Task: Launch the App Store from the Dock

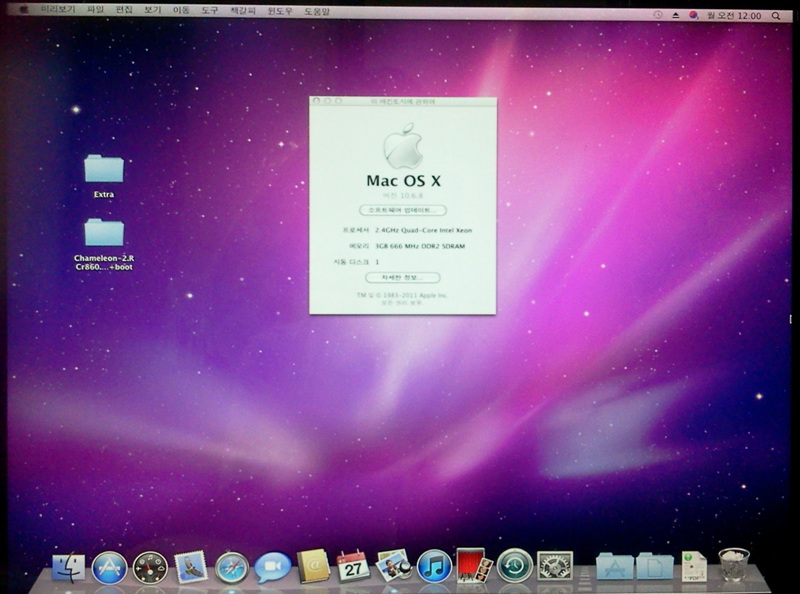Action: pos(109,567)
